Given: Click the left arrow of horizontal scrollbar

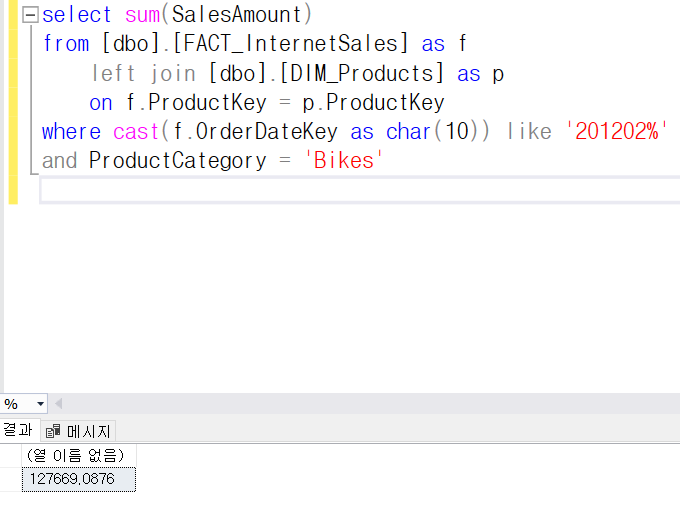Looking at the screenshot, I should 59,404.
